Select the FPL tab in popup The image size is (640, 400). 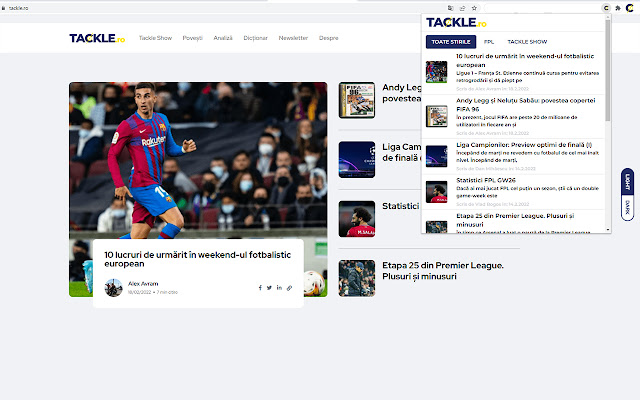click(x=489, y=42)
